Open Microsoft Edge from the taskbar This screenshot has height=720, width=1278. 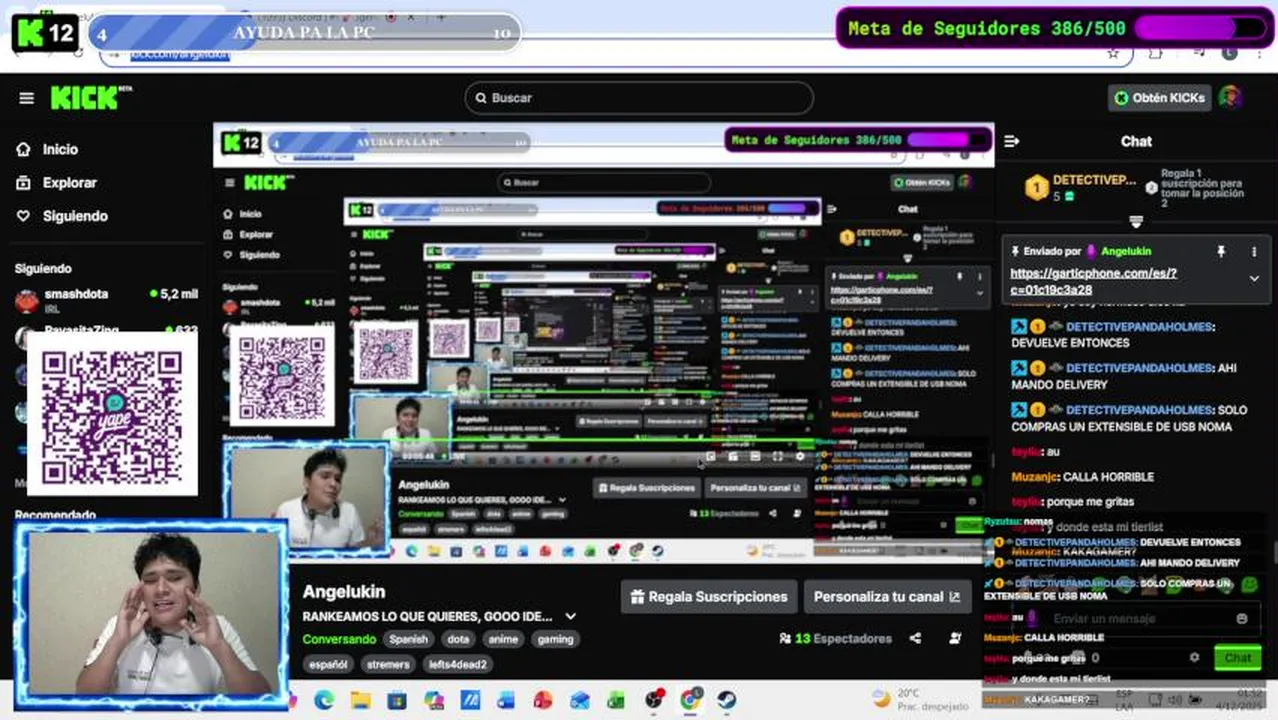[324, 700]
